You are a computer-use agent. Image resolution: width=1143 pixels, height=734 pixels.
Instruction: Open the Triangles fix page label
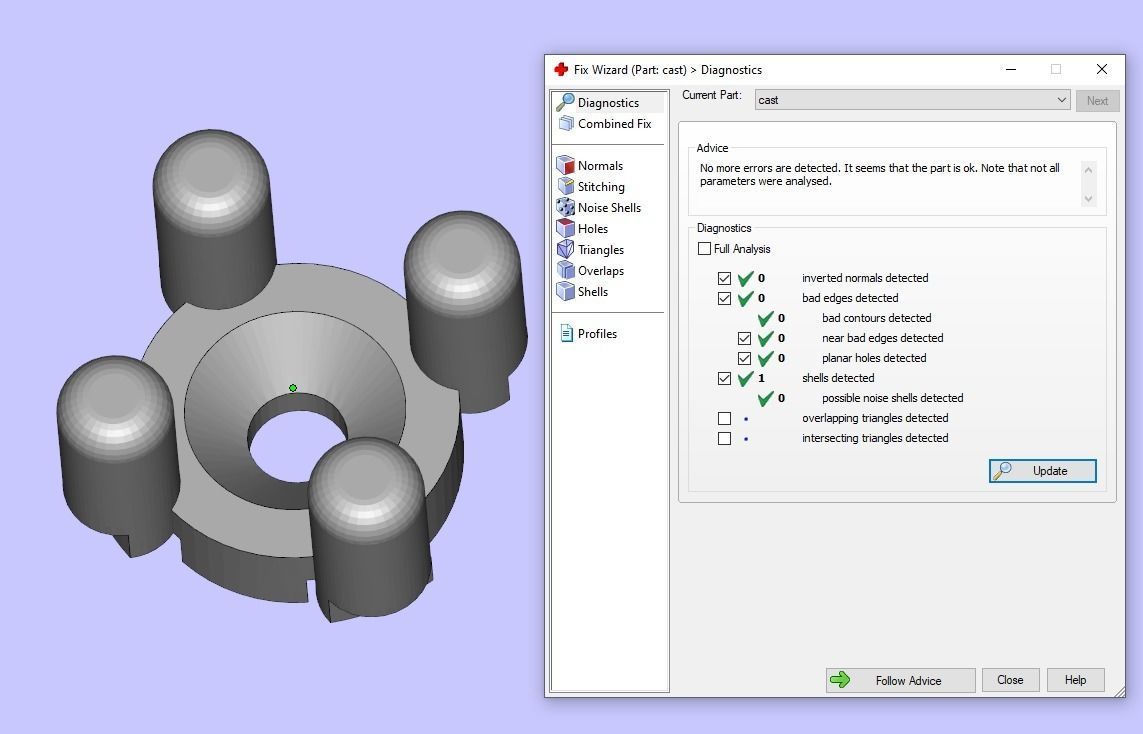(601, 250)
